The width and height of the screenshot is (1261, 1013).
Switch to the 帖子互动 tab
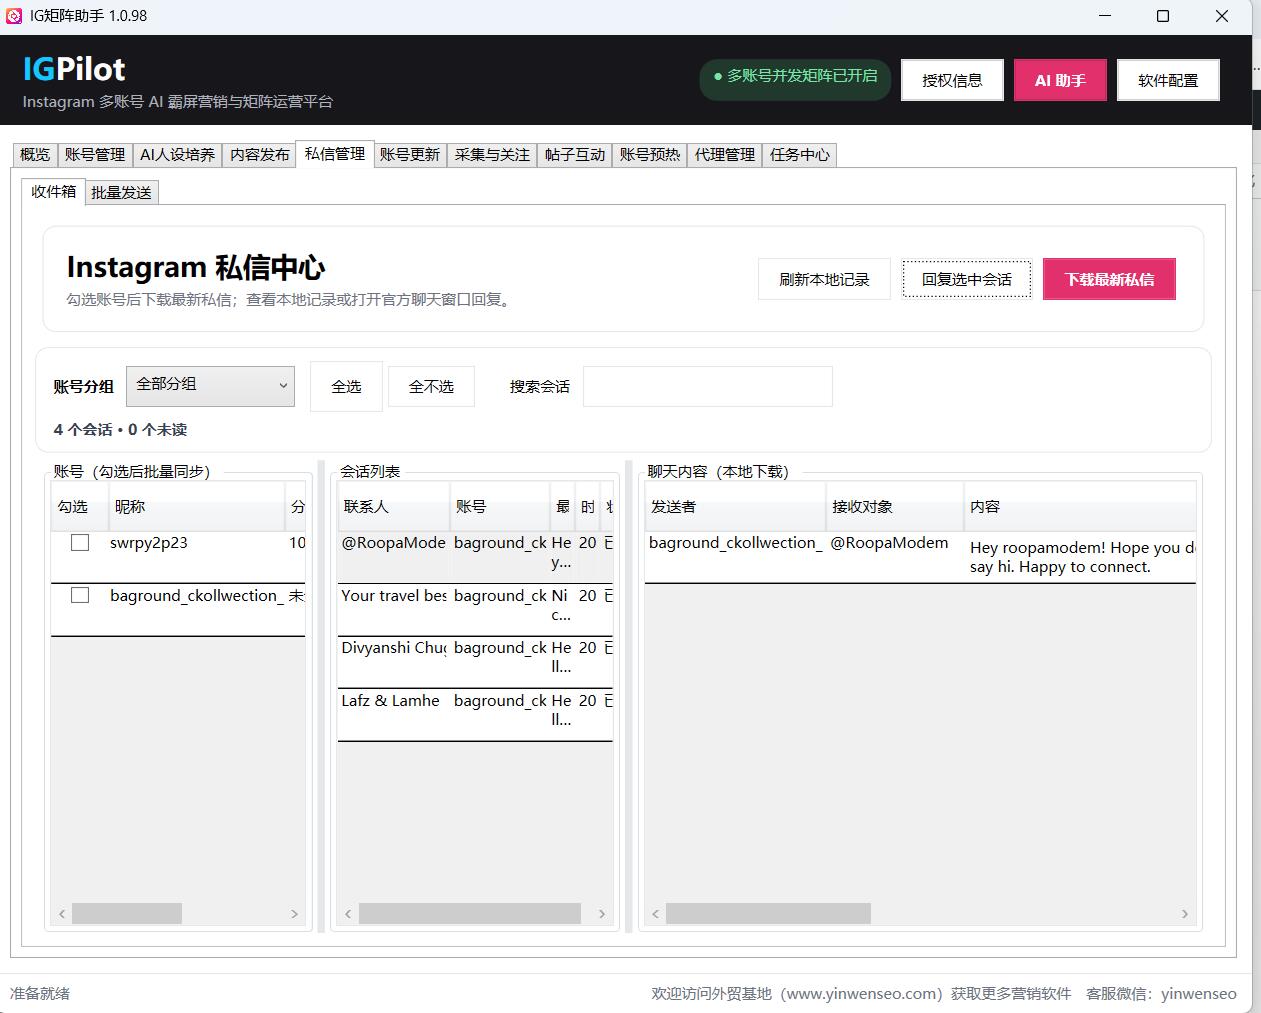(575, 154)
